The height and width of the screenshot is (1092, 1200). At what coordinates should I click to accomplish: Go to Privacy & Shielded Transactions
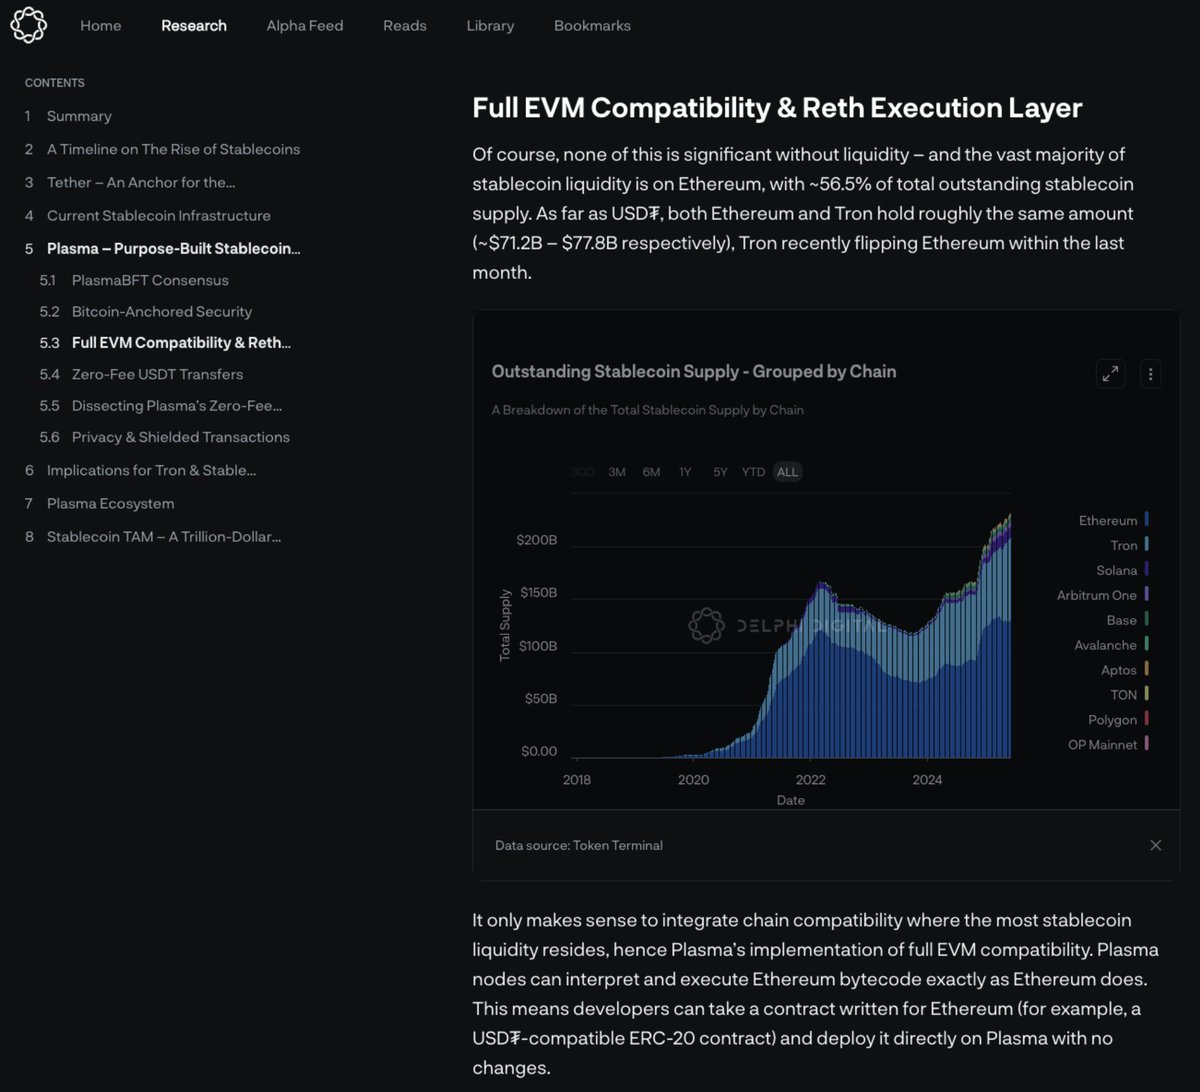180,437
